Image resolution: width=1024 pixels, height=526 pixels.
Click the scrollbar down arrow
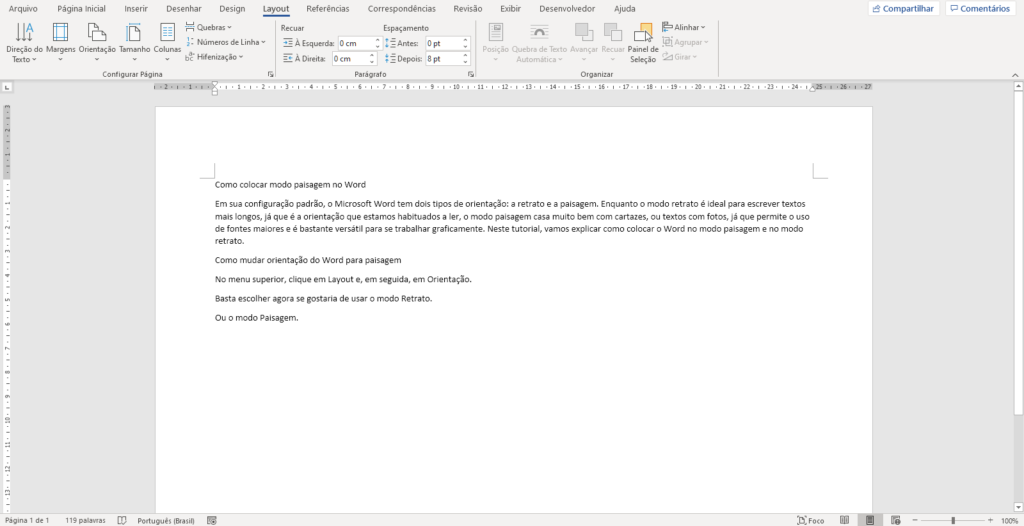(x=1018, y=506)
